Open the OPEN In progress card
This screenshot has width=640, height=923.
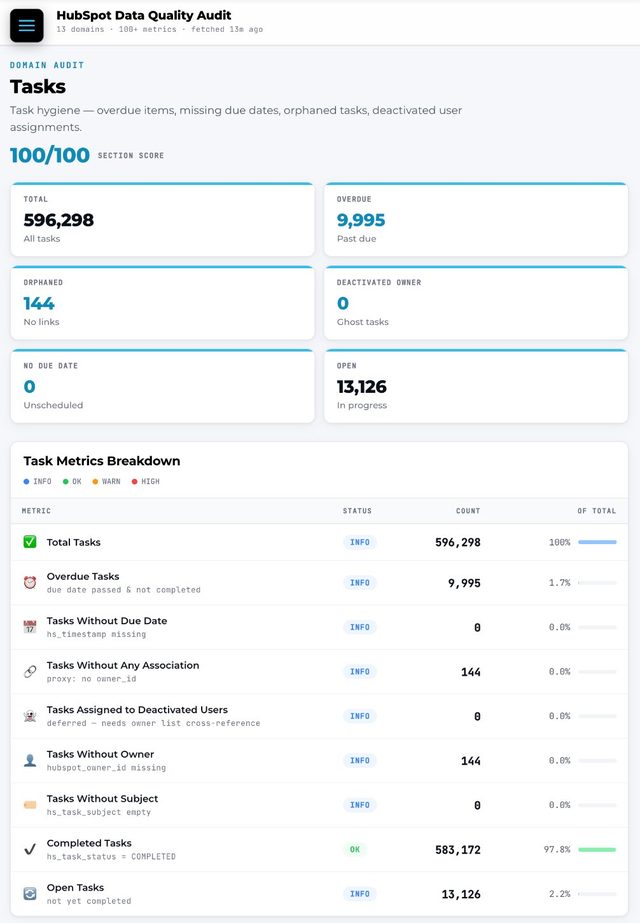pyautogui.click(x=476, y=386)
